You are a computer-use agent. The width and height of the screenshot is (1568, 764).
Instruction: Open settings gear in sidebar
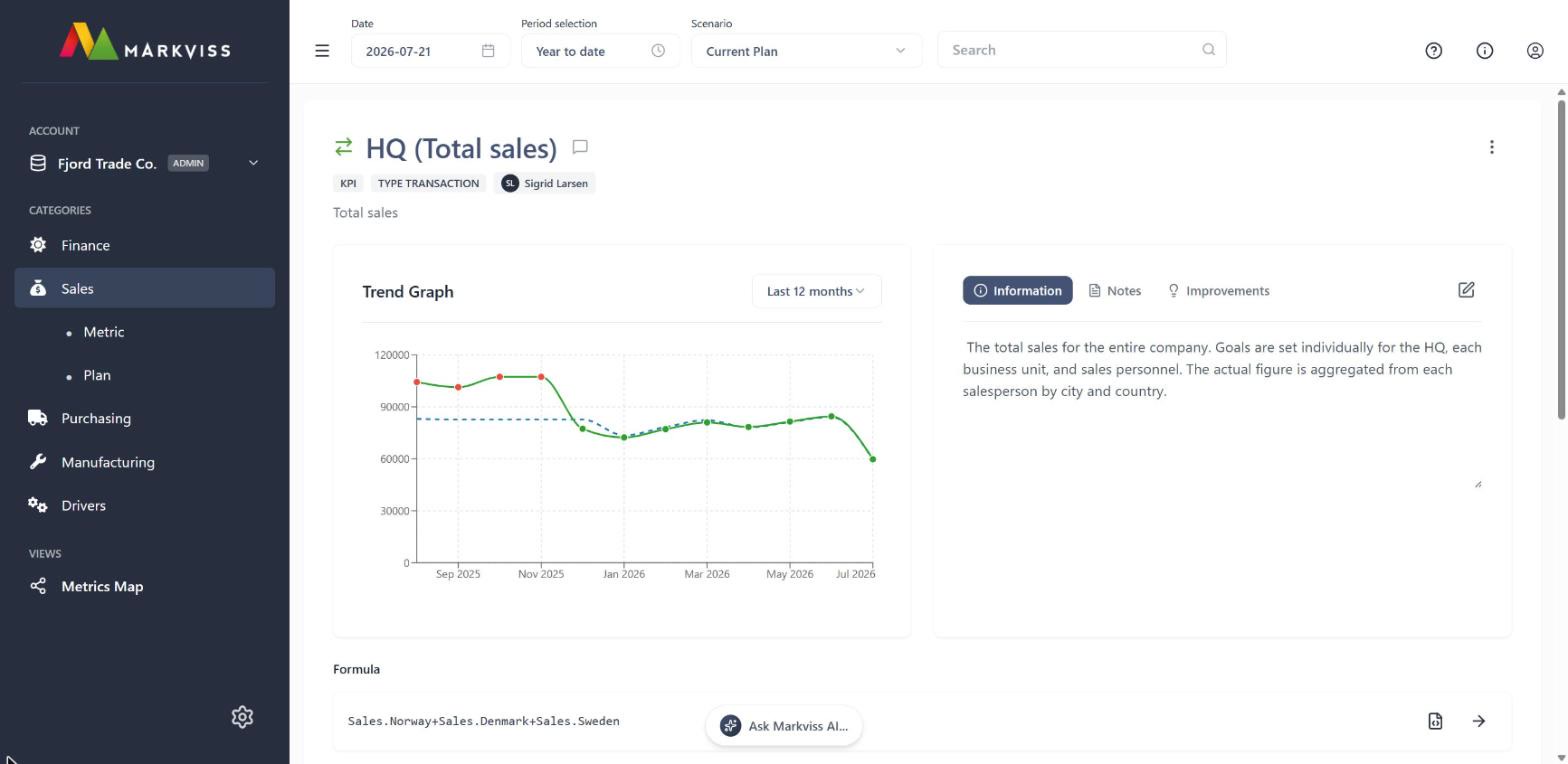click(x=242, y=717)
